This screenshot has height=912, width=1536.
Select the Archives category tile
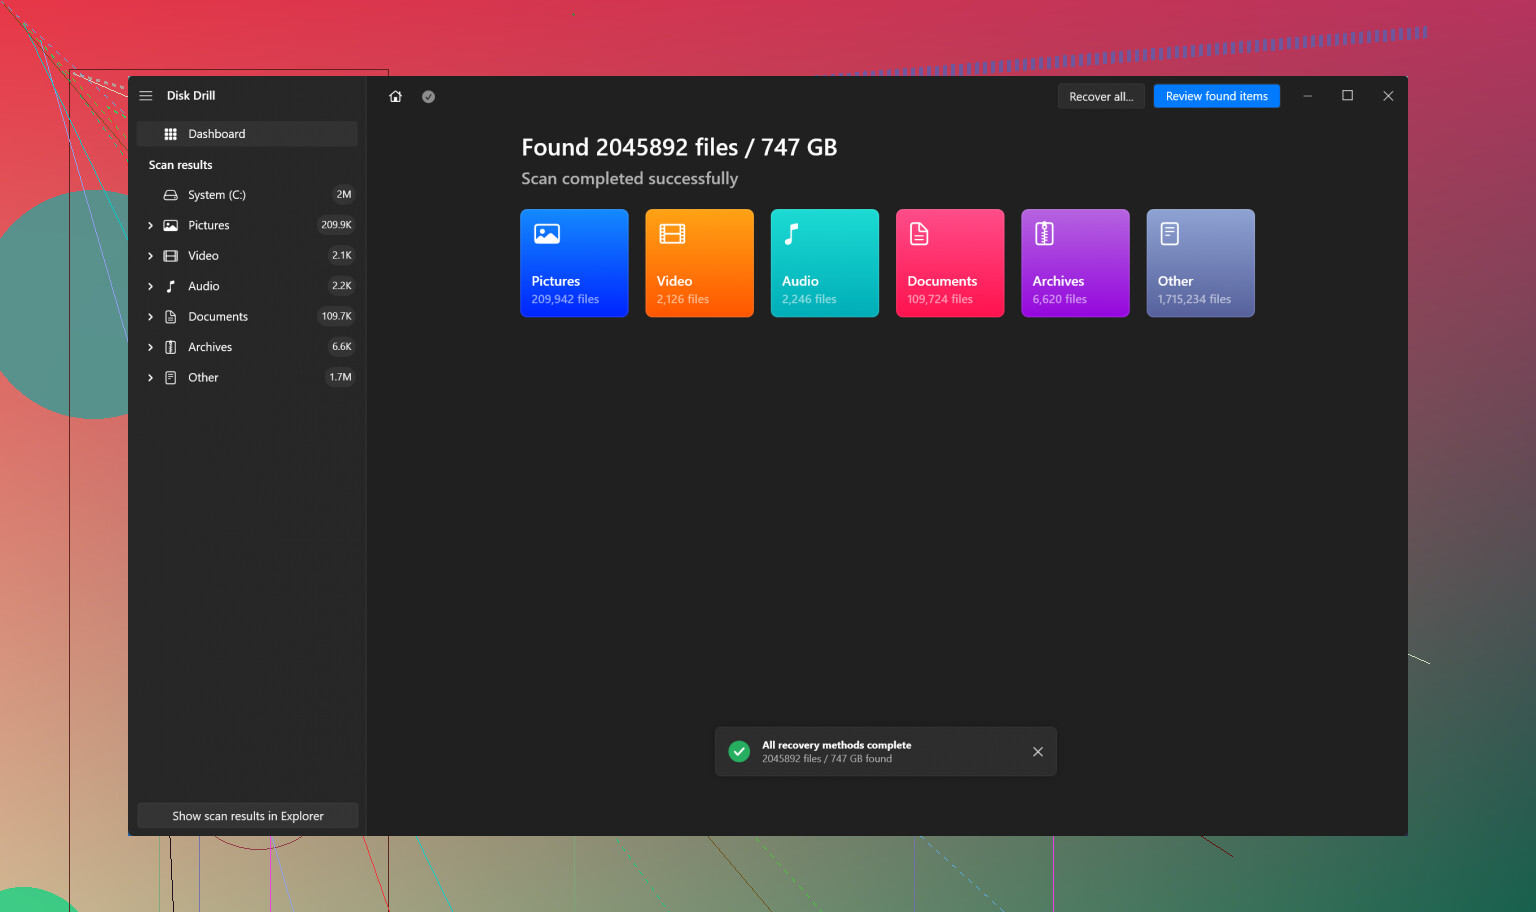[x=1075, y=263]
